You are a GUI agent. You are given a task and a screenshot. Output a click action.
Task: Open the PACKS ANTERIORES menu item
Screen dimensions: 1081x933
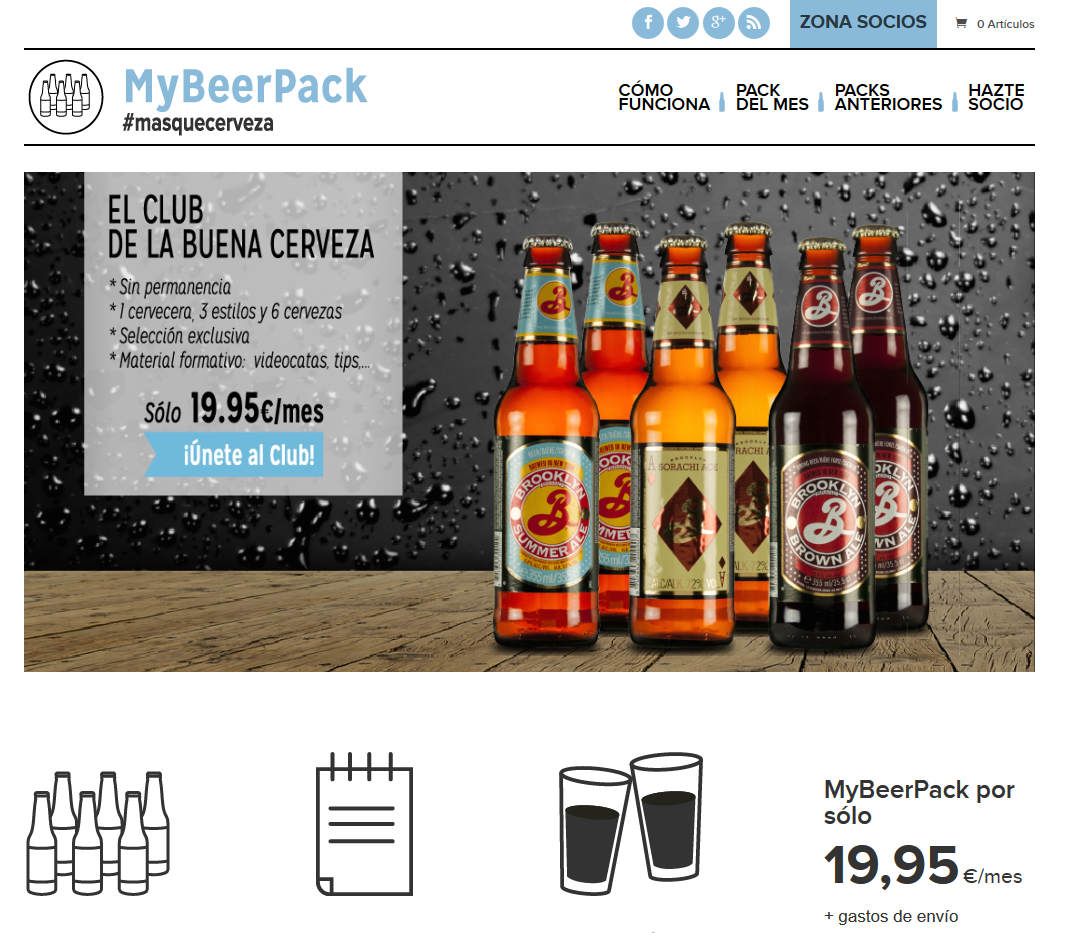pos(888,97)
